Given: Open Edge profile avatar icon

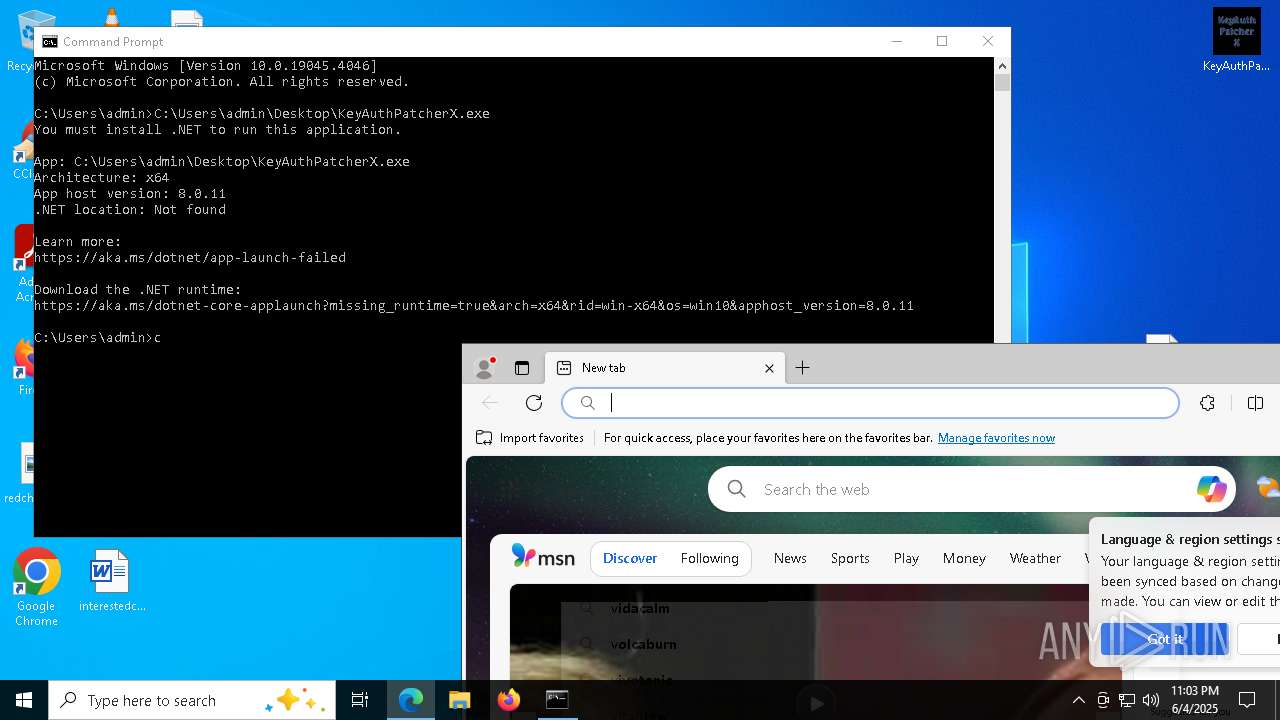Looking at the screenshot, I should [485, 368].
